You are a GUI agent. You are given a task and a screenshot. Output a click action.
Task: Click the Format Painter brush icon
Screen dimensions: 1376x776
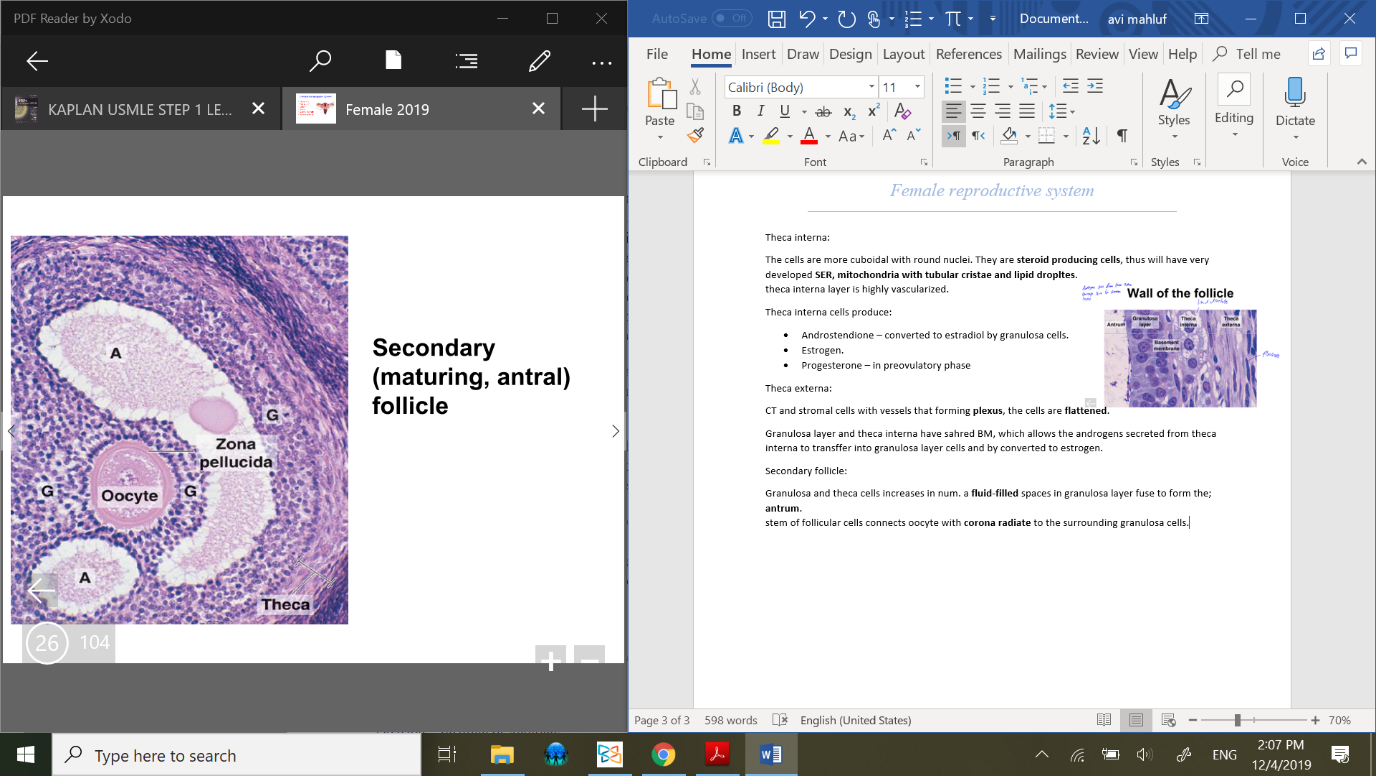click(x=695, y=135)
